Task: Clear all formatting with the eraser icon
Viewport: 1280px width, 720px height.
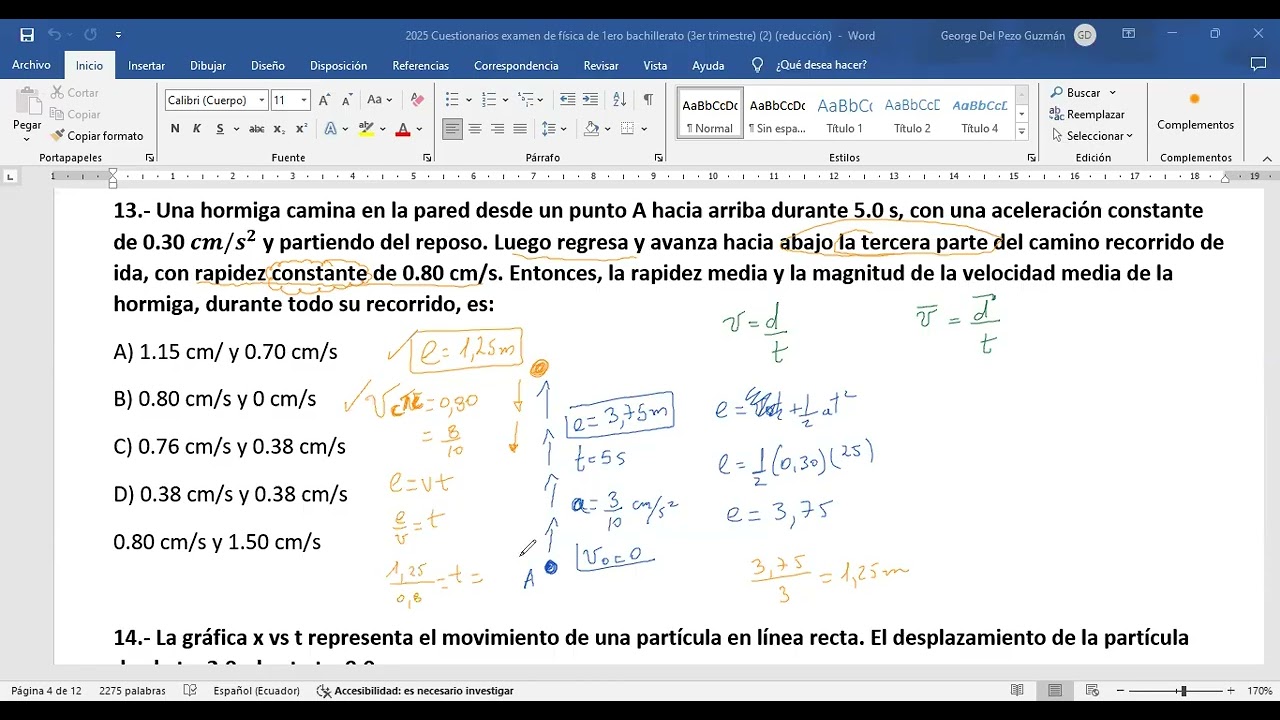Action: (418, 100)
